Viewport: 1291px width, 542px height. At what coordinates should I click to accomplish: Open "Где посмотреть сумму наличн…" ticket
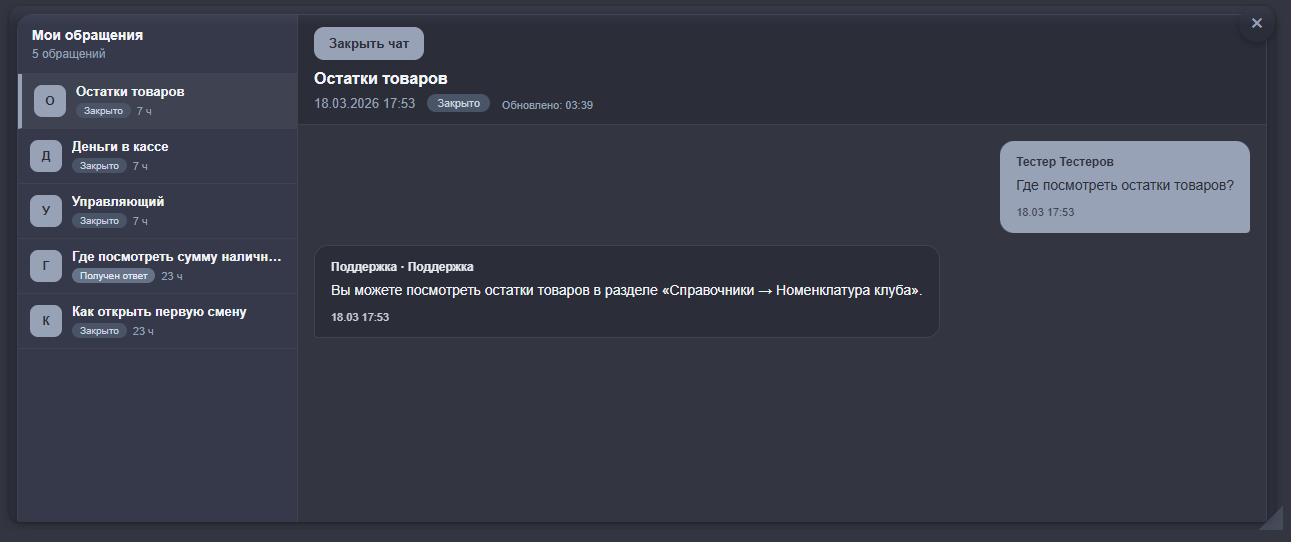(177, 257)
